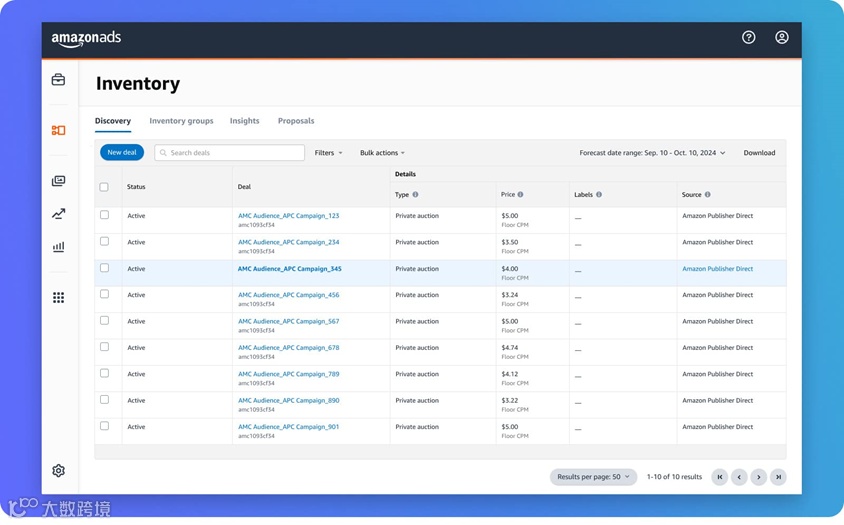Viewport: 844px width, 525px height.
Task: Click the 1-10 of 10 results text
Action: click(674, 477)
